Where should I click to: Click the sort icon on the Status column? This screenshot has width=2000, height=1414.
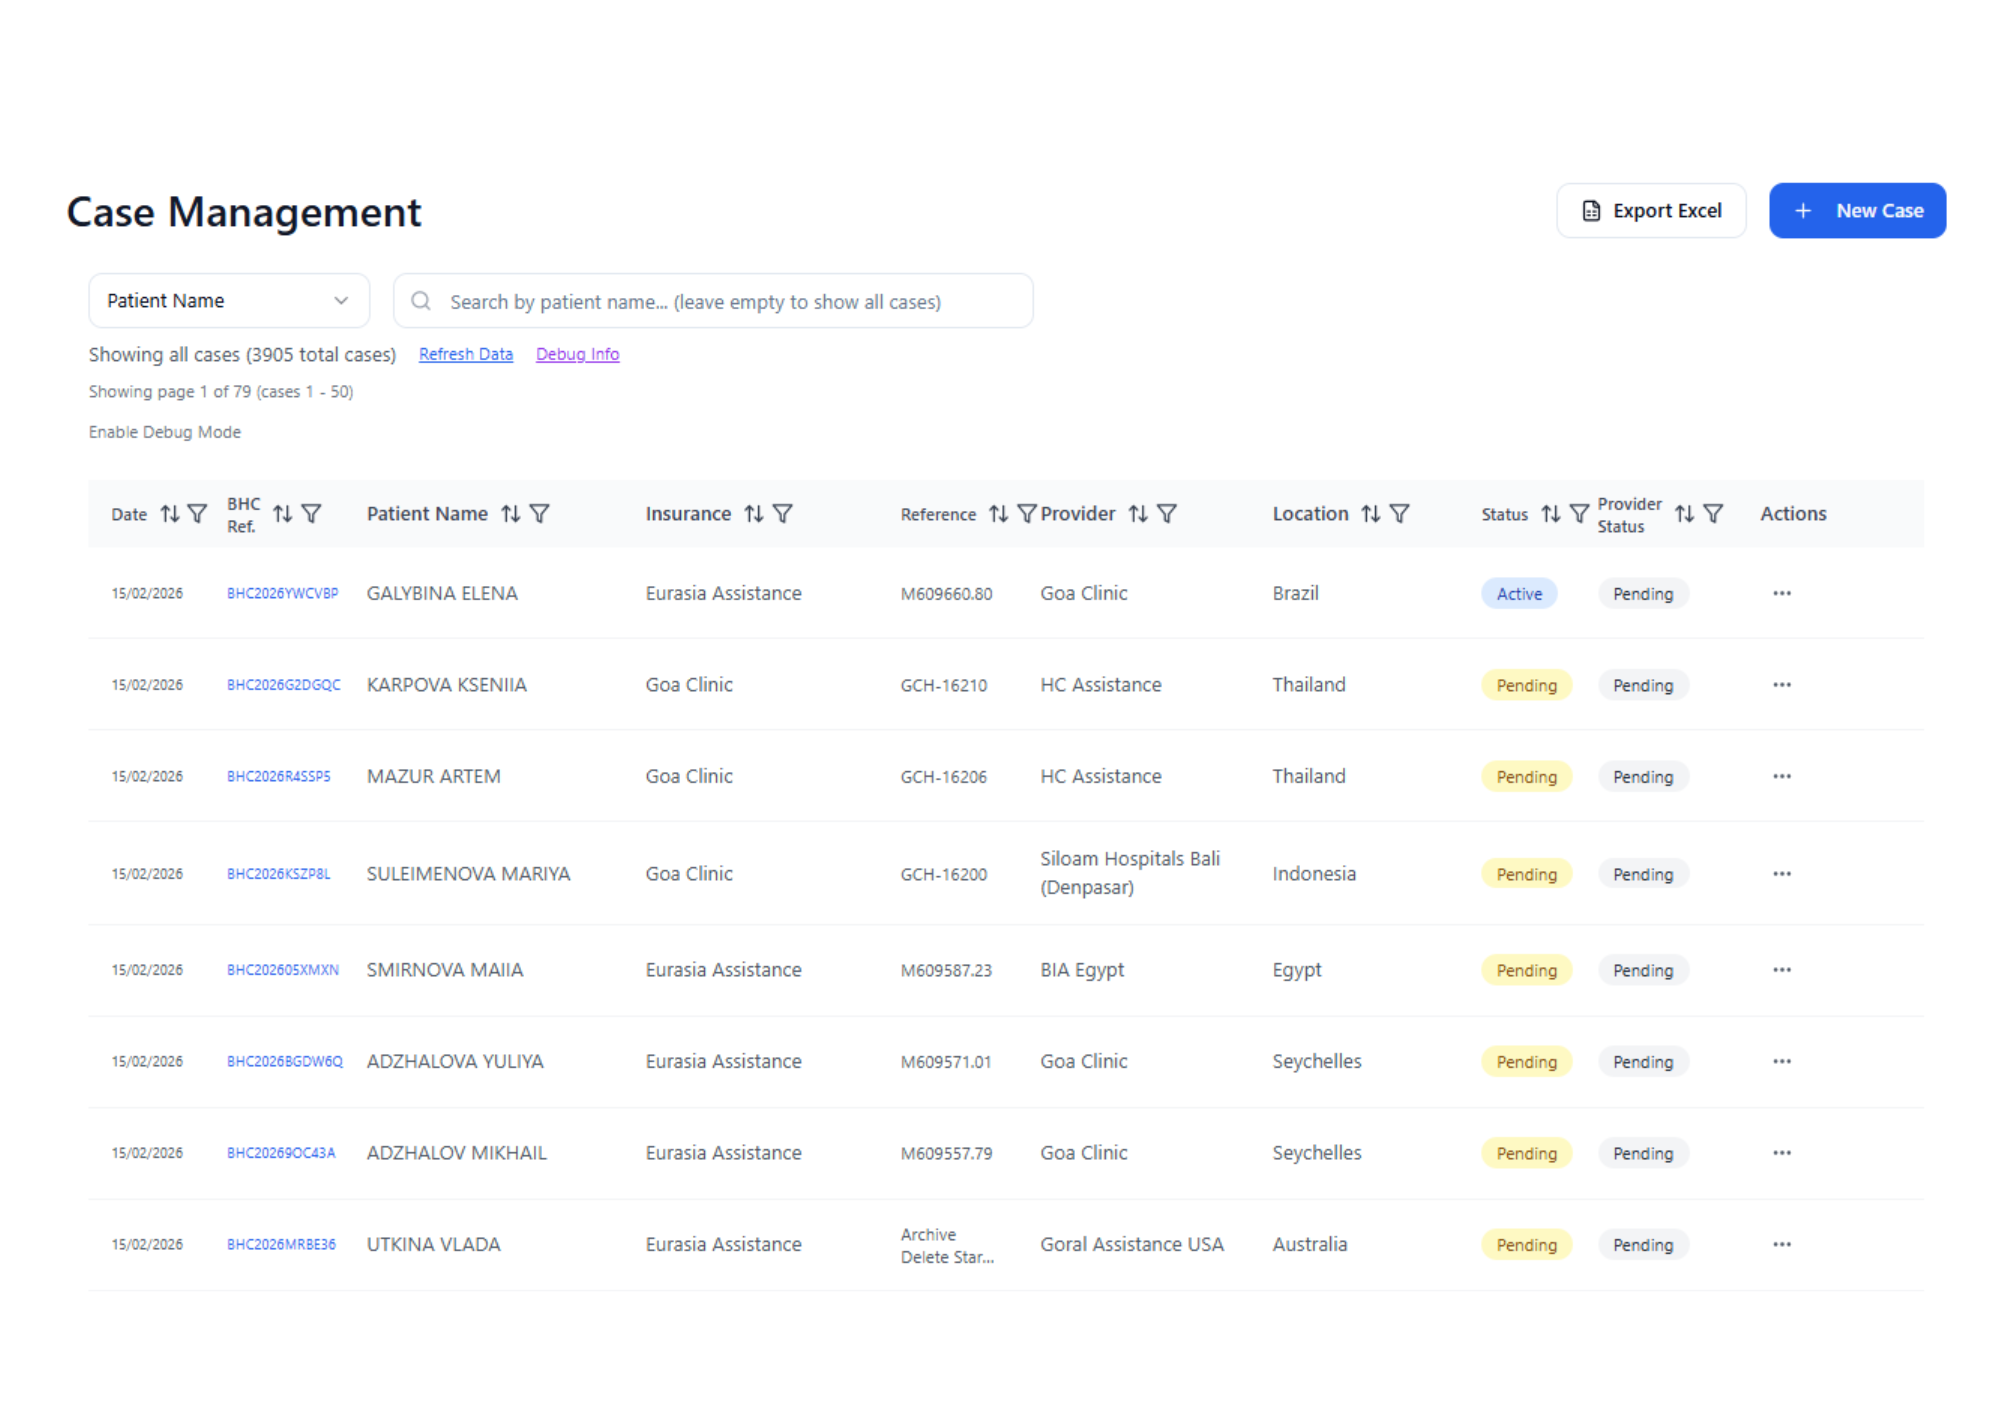[x=1551, y=513]
